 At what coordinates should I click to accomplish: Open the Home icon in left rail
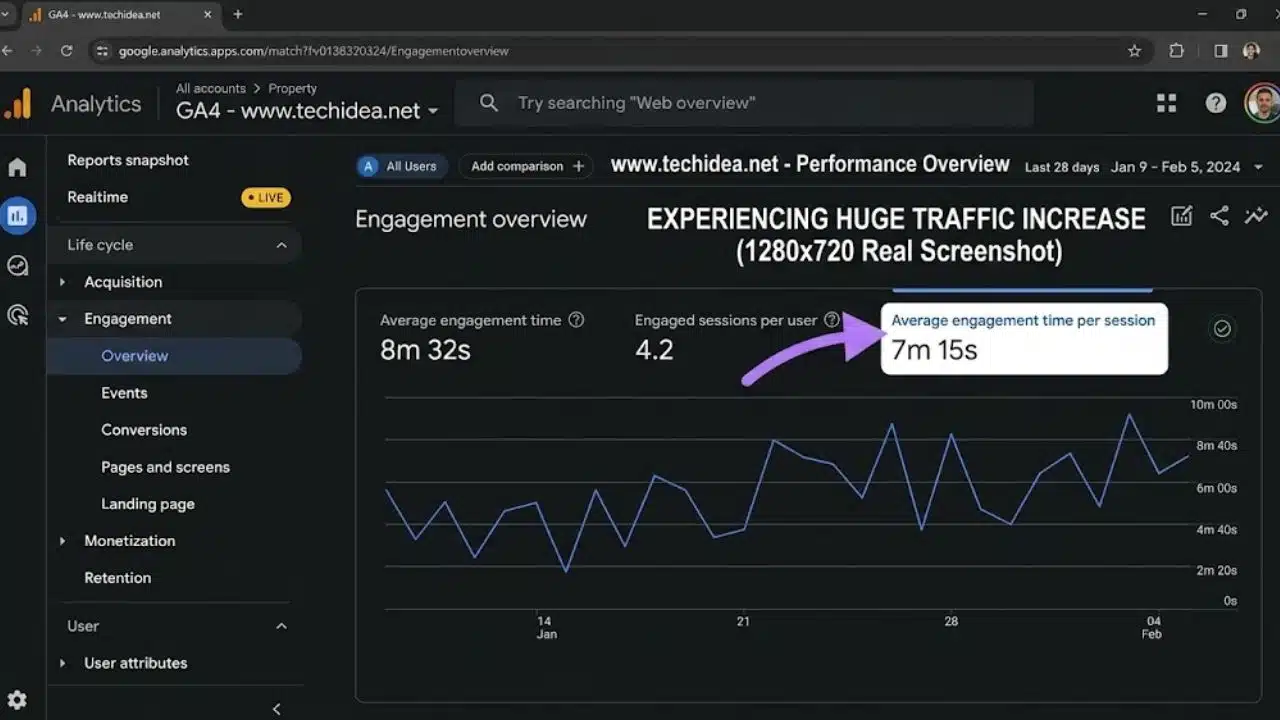point(17,167)
